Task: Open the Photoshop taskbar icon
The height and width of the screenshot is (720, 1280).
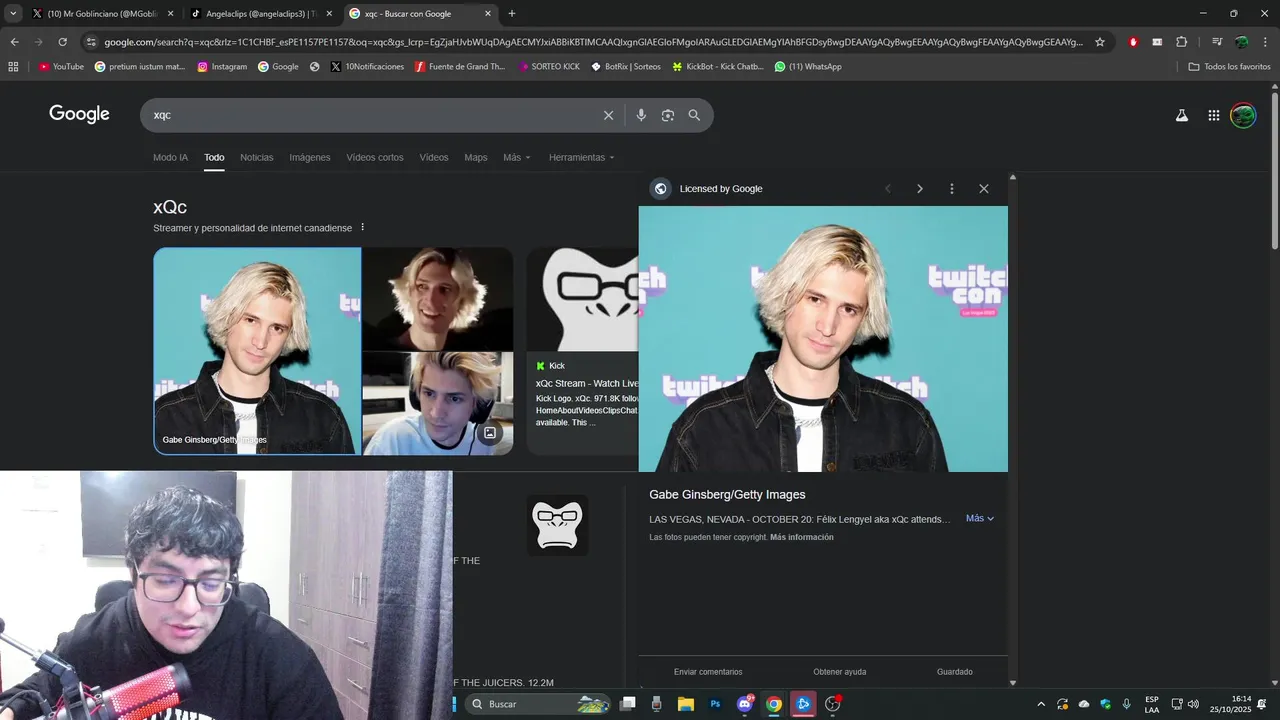Action: click(x=715, y=704)
